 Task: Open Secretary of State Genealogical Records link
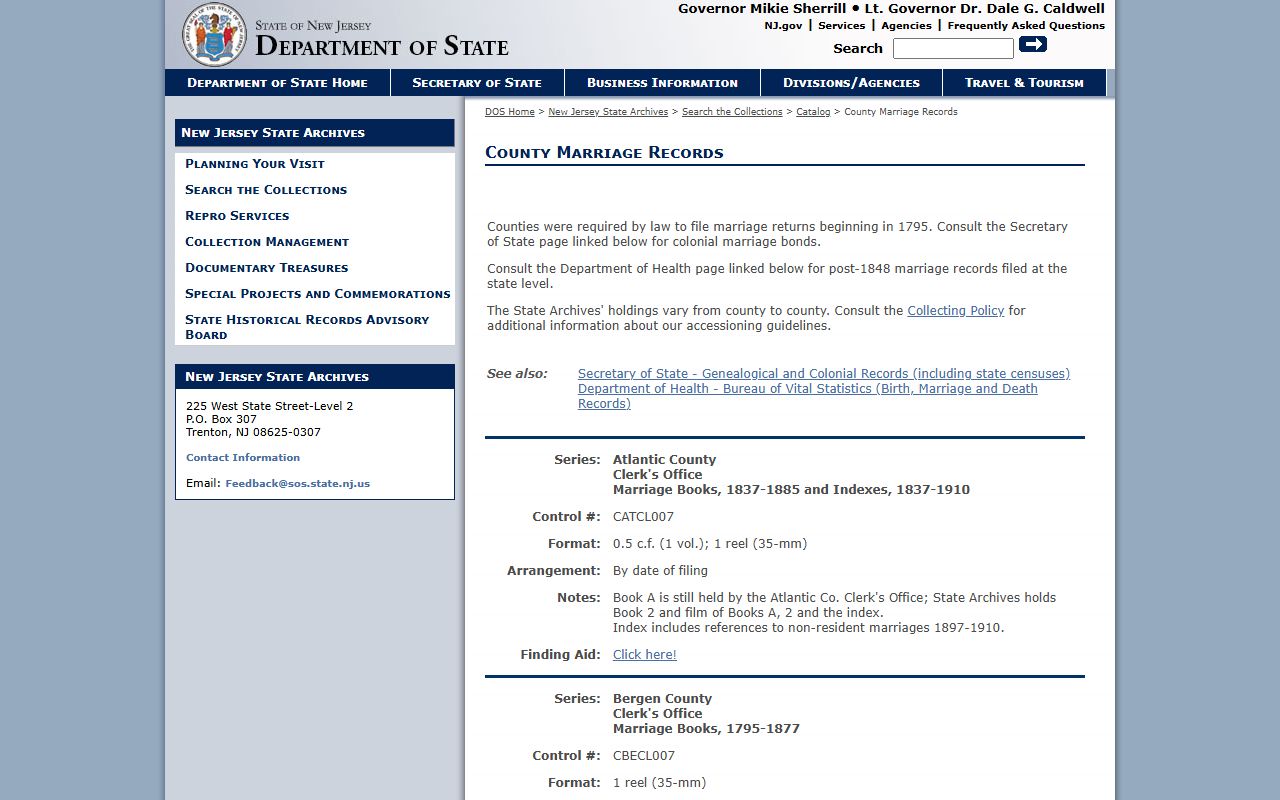(x=824, y=374)
